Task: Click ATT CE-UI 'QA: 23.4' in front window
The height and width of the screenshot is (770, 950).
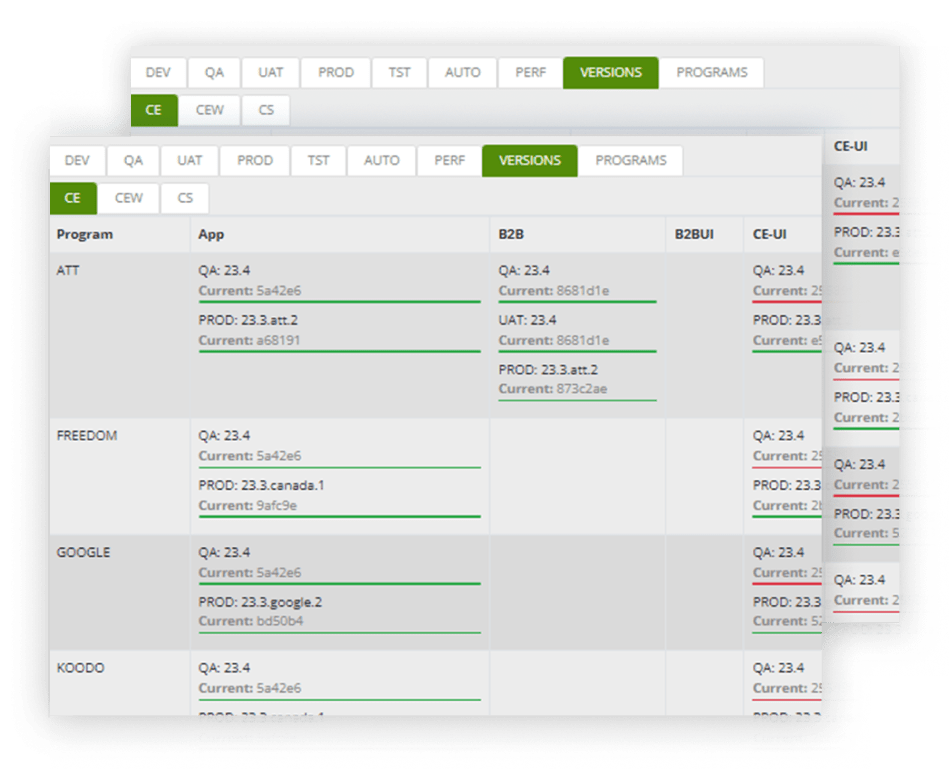Action: [x=779, y=271]
